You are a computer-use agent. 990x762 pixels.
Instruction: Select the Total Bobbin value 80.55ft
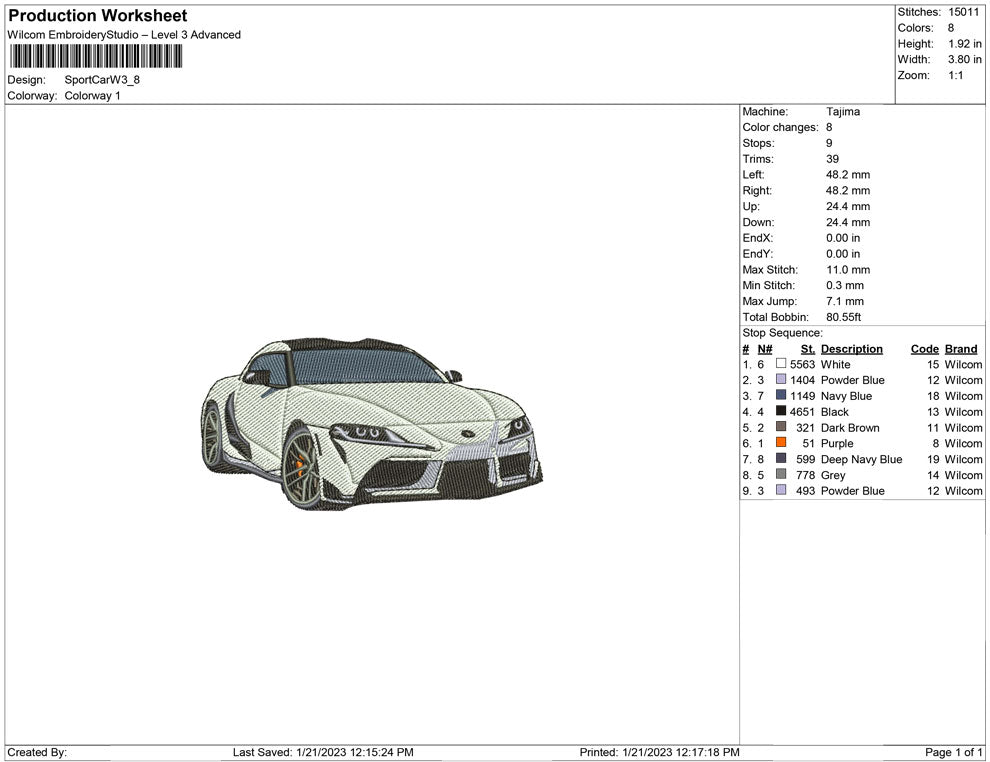[x=843, y=317]
